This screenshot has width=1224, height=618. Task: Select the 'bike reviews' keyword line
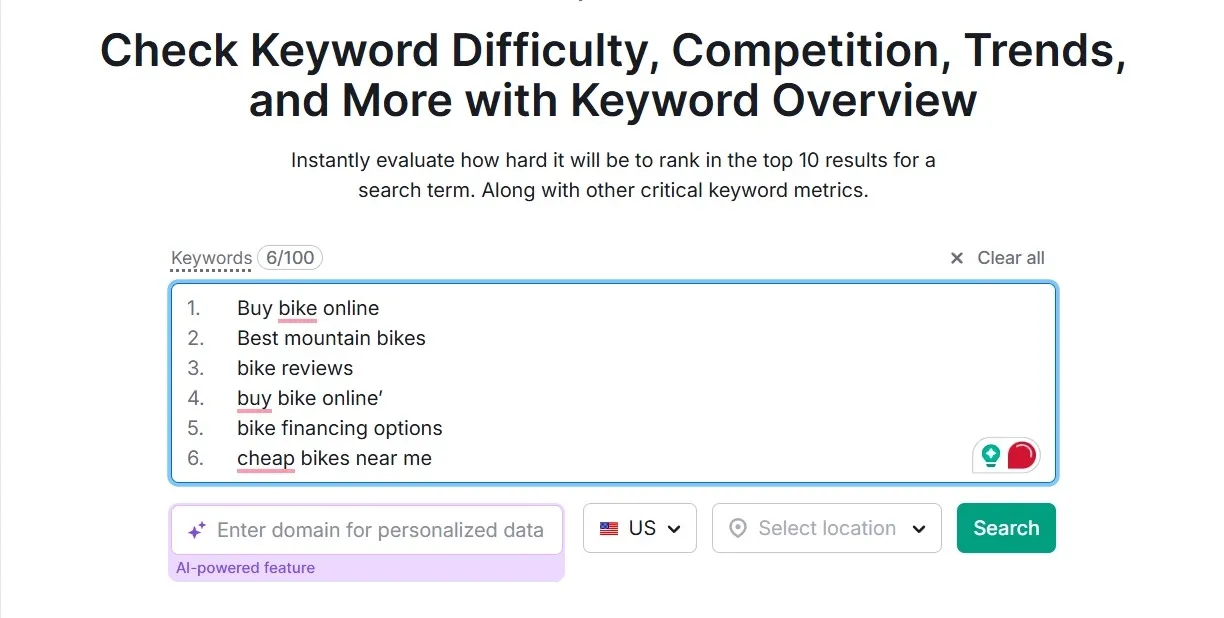(295, 368)
